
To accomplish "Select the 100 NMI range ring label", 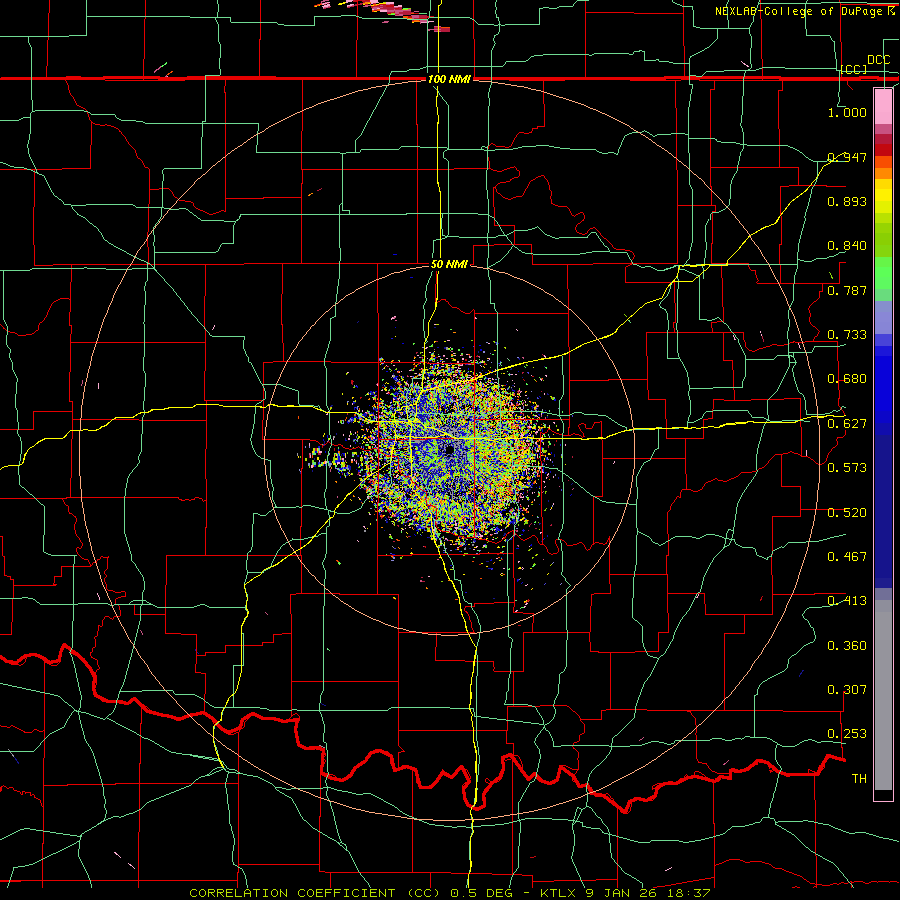I will click(449, 79).
